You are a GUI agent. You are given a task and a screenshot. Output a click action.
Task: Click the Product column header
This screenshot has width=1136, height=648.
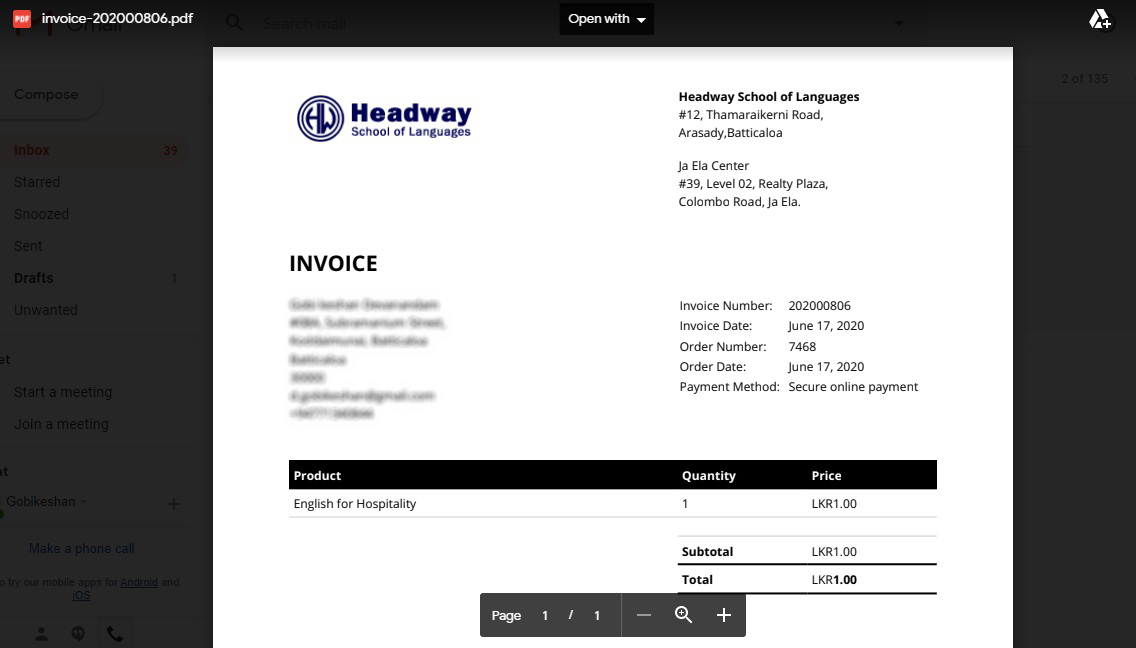317,475
